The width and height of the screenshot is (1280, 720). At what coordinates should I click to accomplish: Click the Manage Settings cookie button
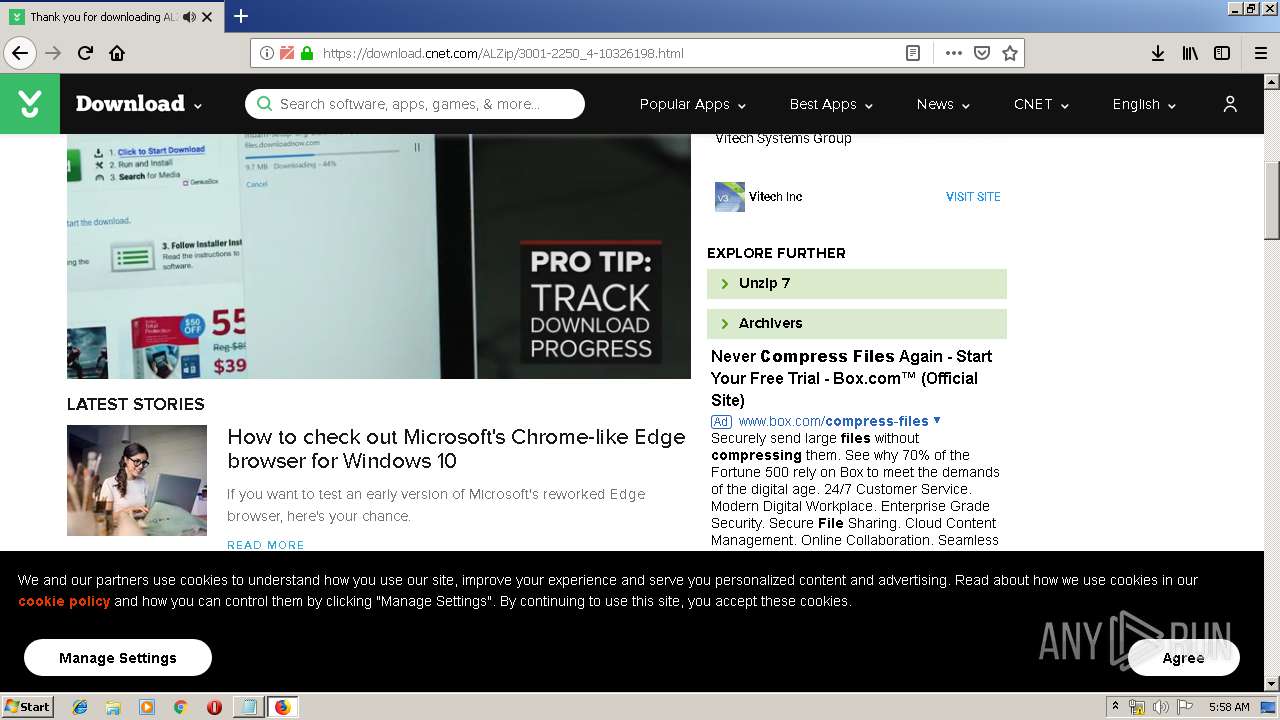pos(118,658)
